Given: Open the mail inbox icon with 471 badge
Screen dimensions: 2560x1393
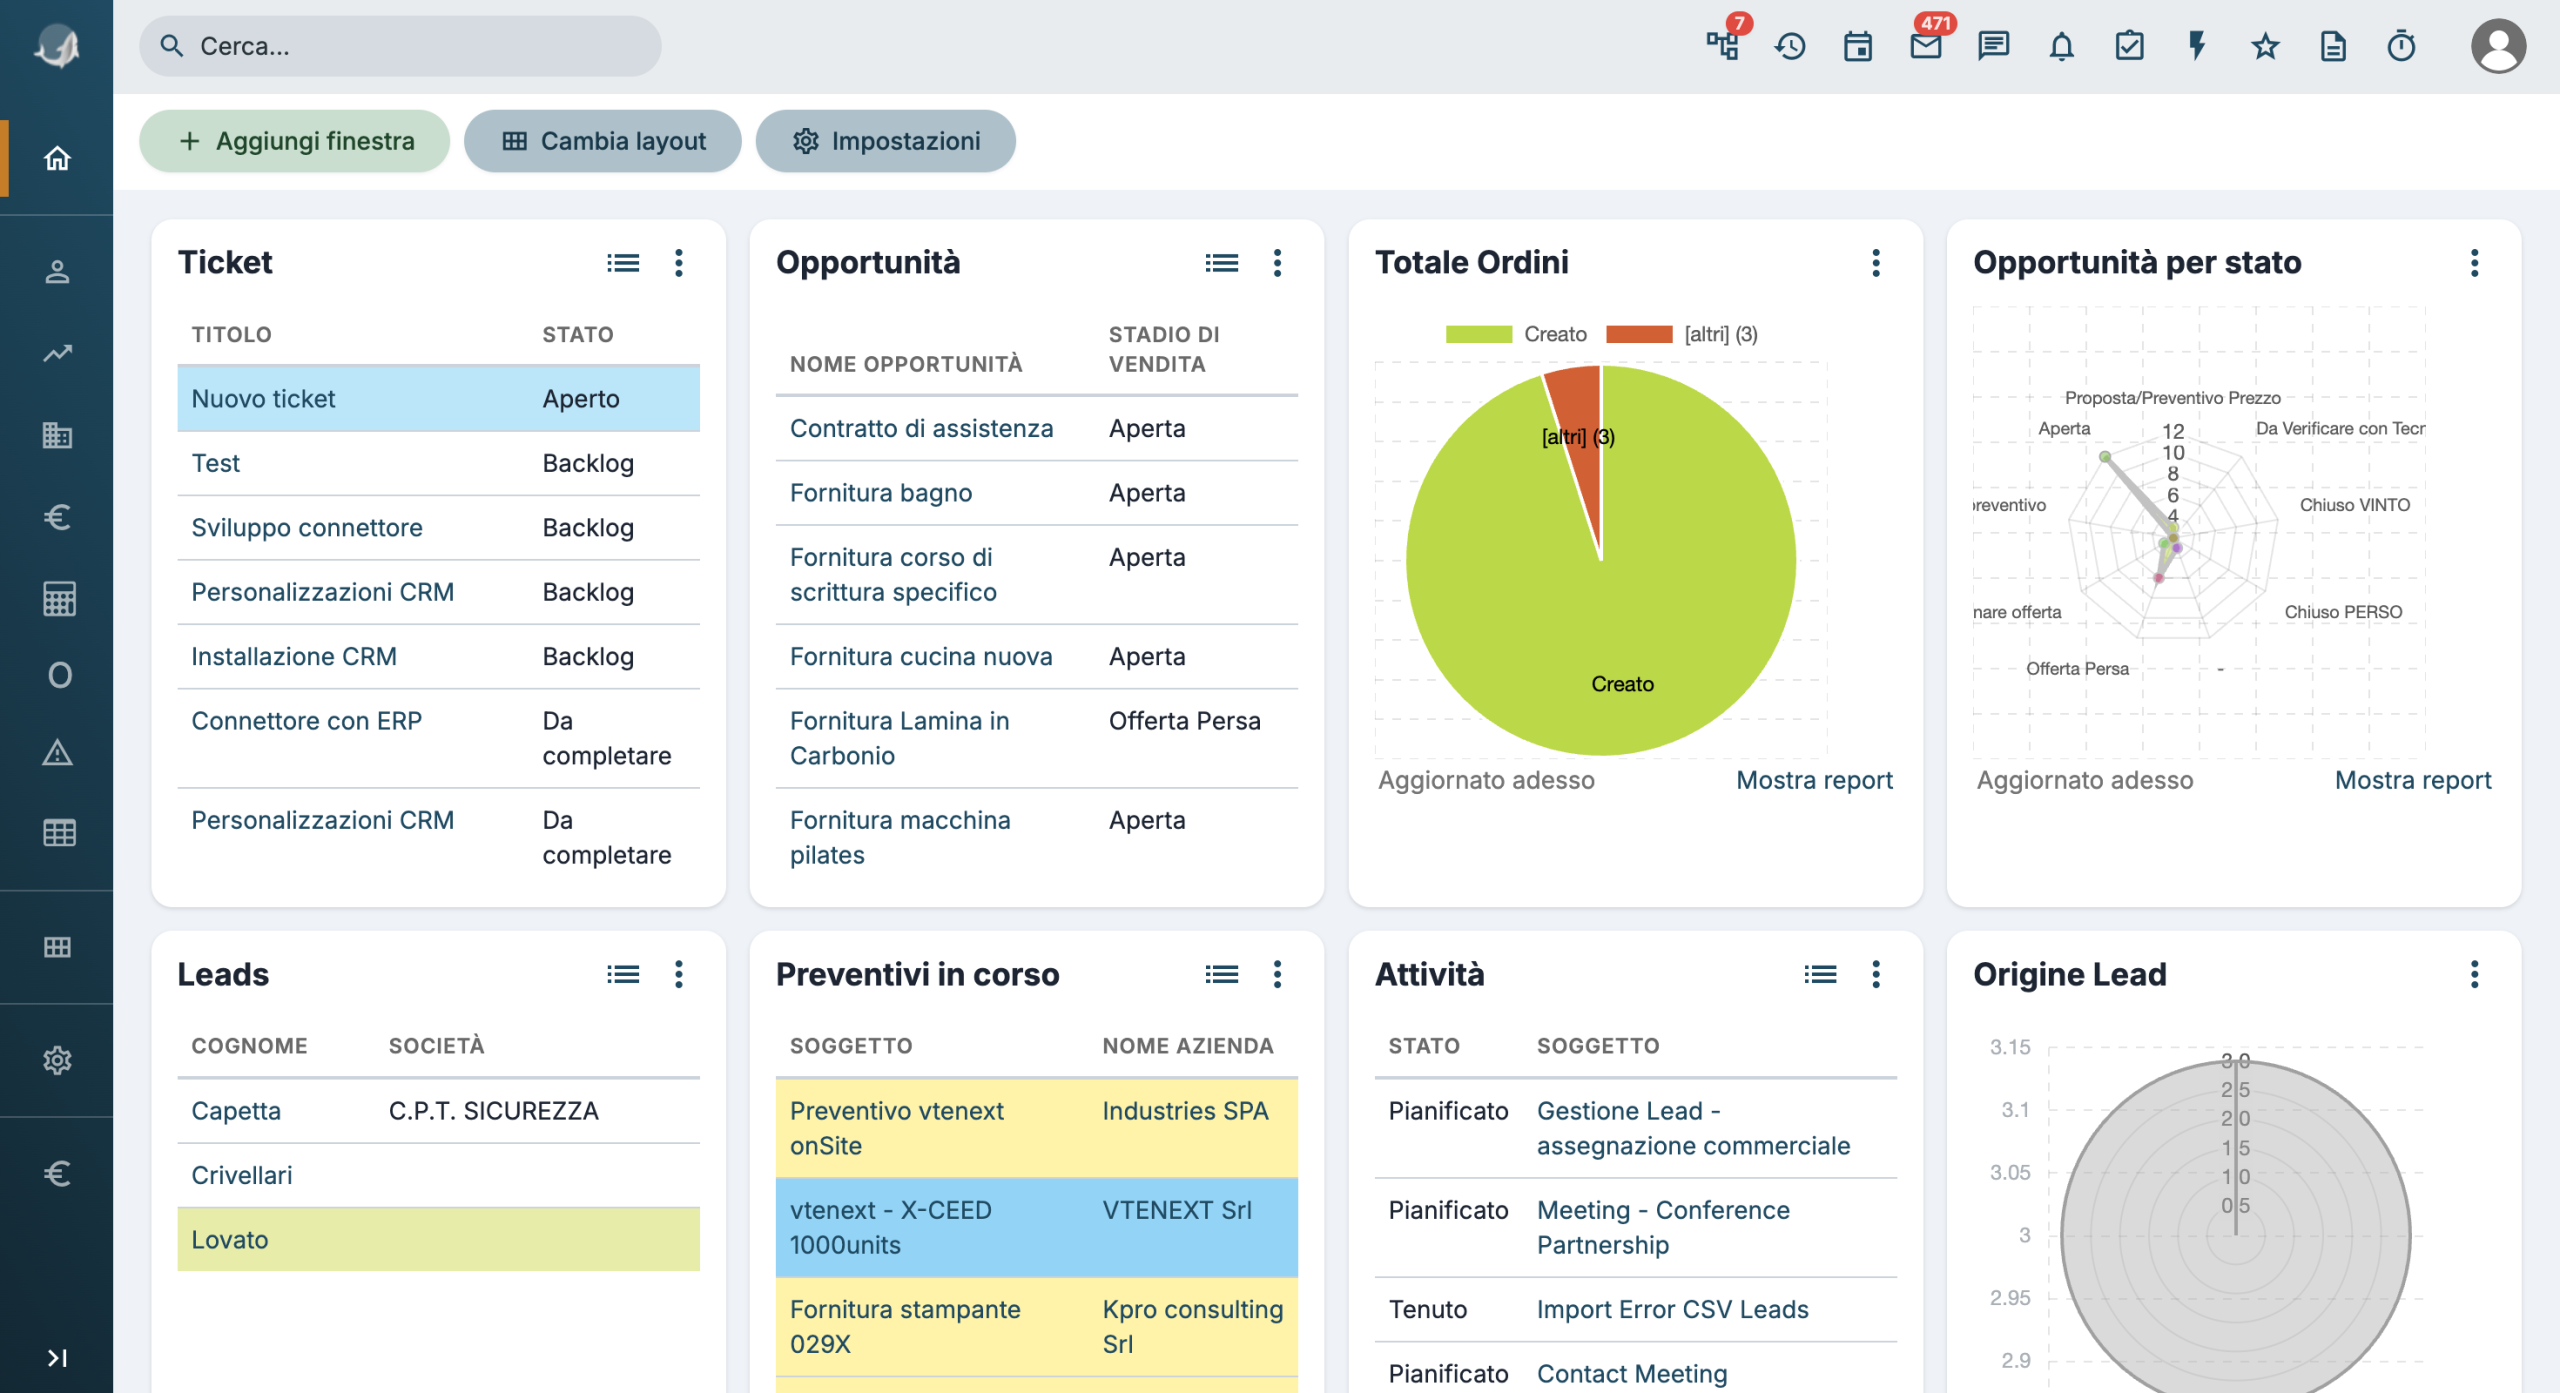Looking at the screenshot, I should click(1925, 46).
